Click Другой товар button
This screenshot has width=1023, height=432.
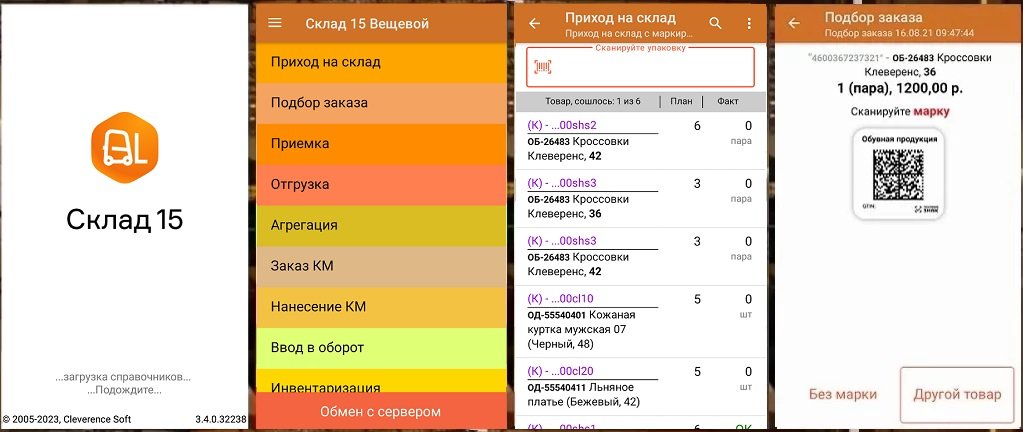point(957,395)
